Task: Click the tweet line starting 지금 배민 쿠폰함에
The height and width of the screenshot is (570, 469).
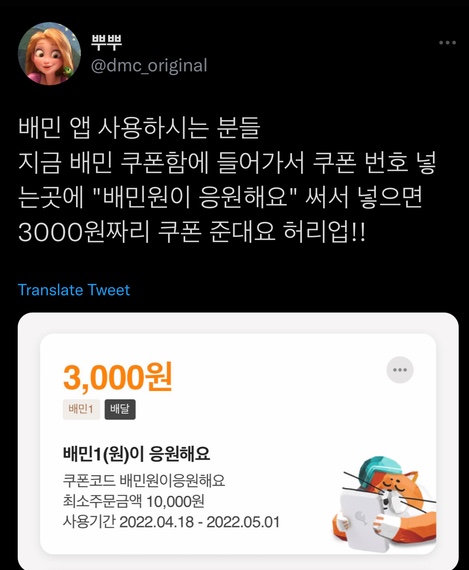Action: pos(227,163)
